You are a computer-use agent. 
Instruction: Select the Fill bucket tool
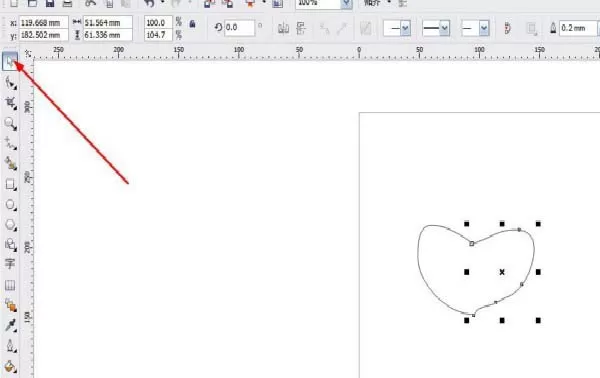[10, 366]
